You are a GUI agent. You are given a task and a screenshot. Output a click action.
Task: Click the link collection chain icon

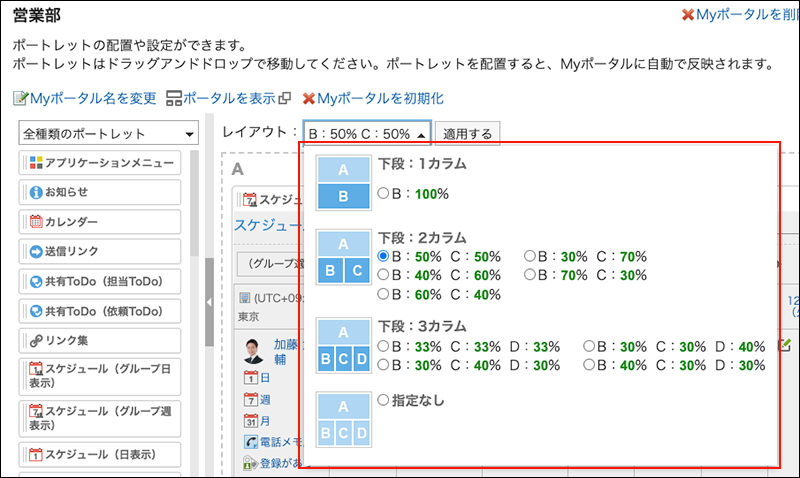[35, 341]
